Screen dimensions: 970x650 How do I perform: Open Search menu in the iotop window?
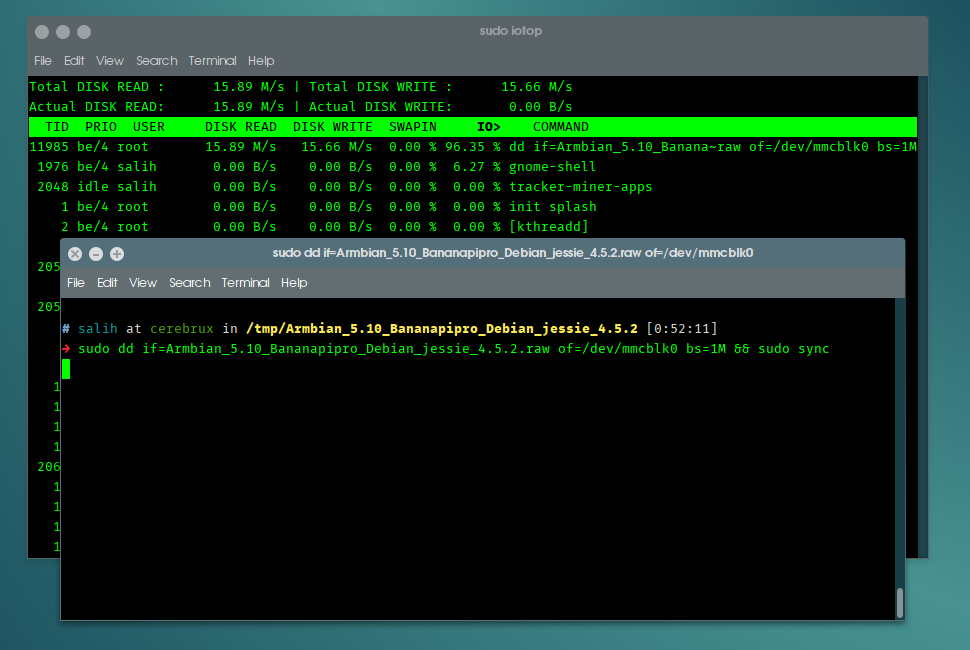point(156,61)
